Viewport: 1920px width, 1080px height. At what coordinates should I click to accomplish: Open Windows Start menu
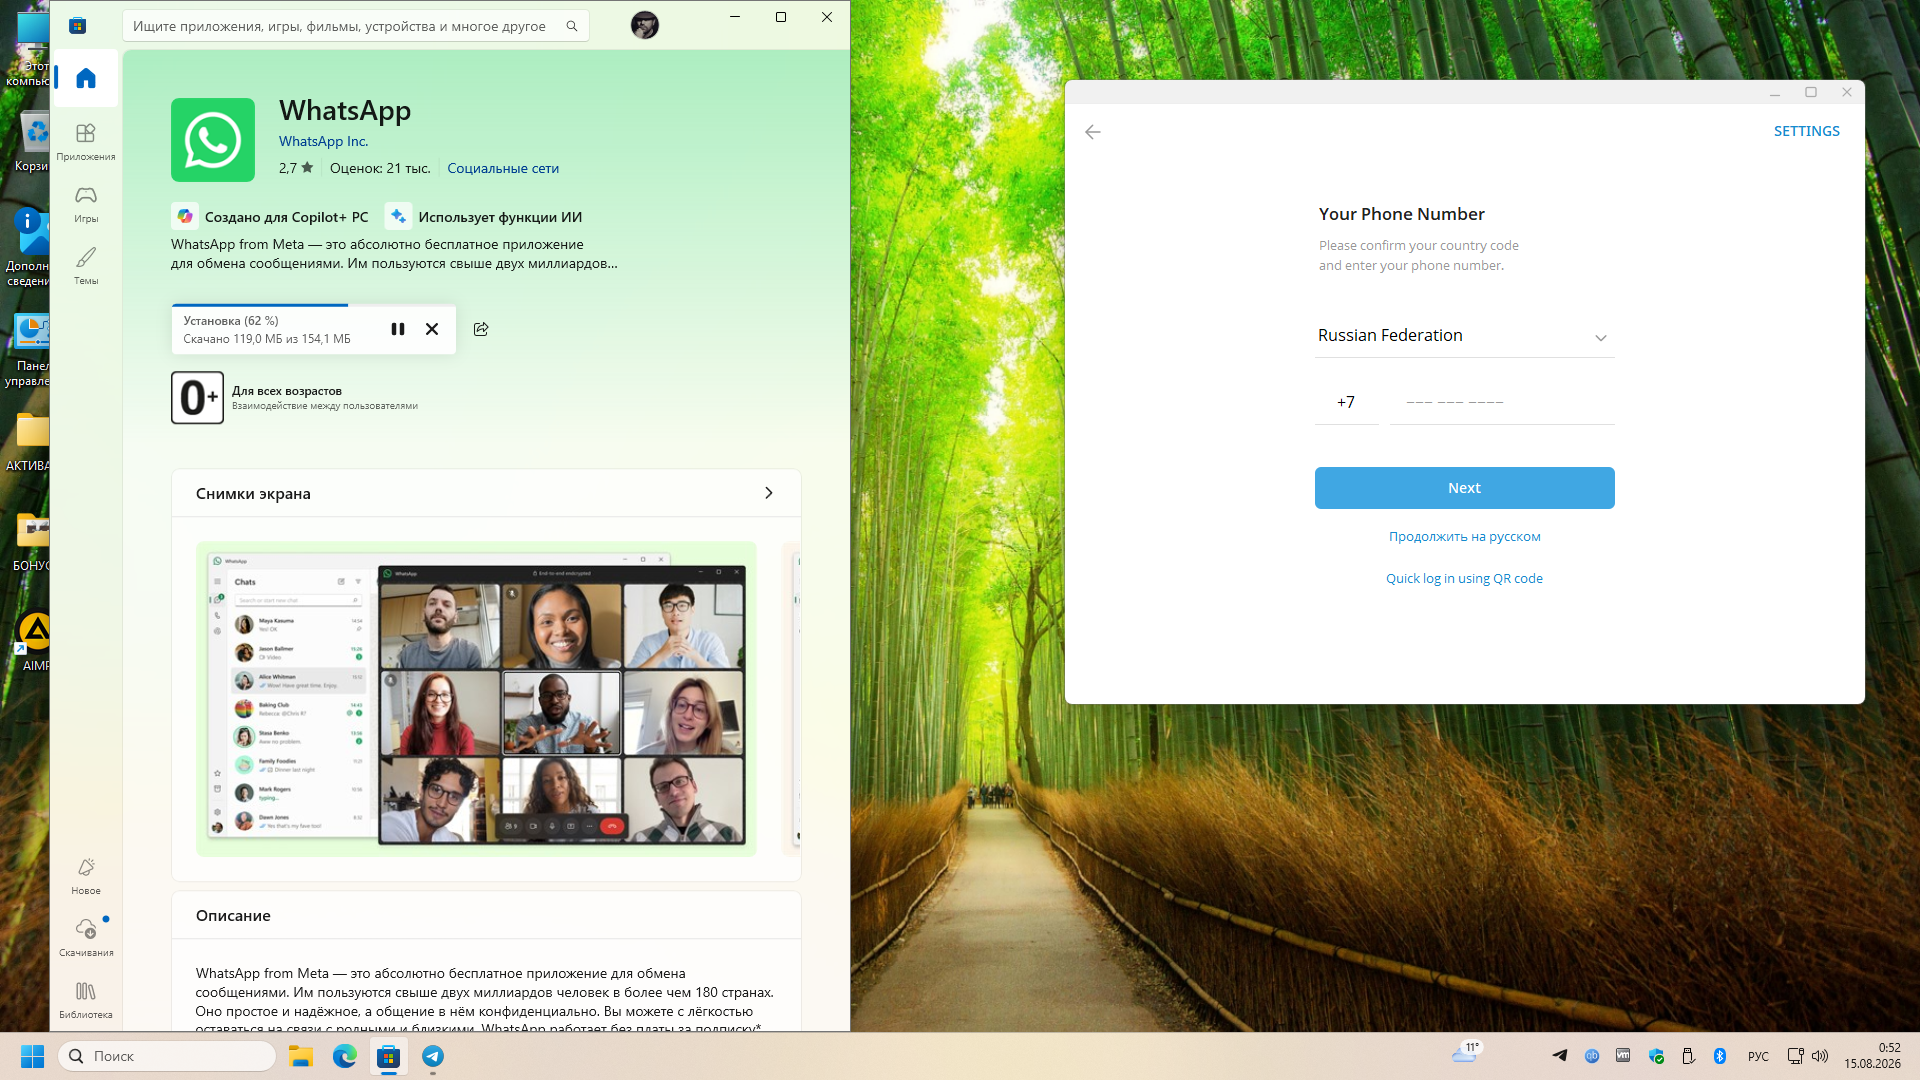pos(32,1056)
